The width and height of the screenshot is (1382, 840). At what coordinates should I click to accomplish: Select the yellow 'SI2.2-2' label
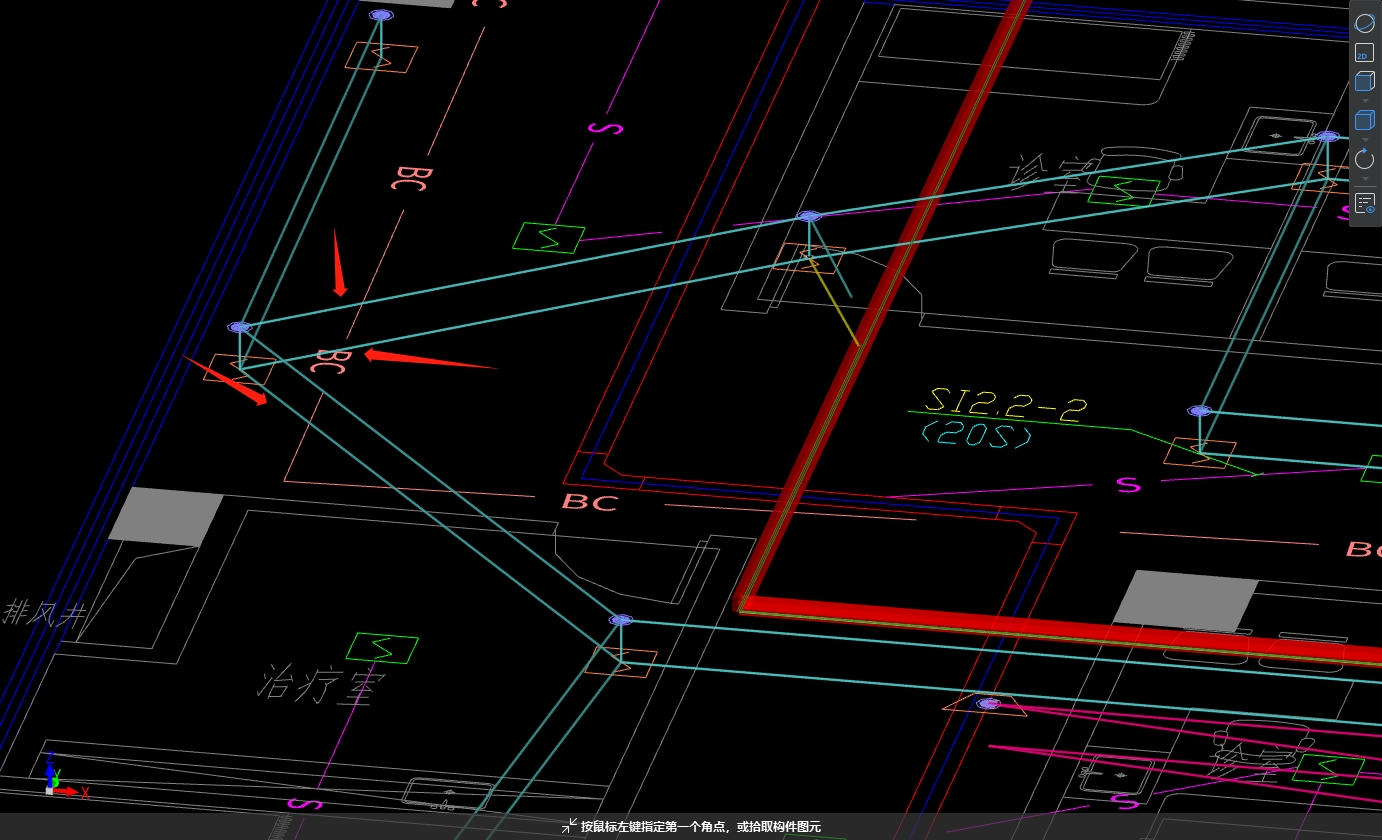(x=1007, y=403)
